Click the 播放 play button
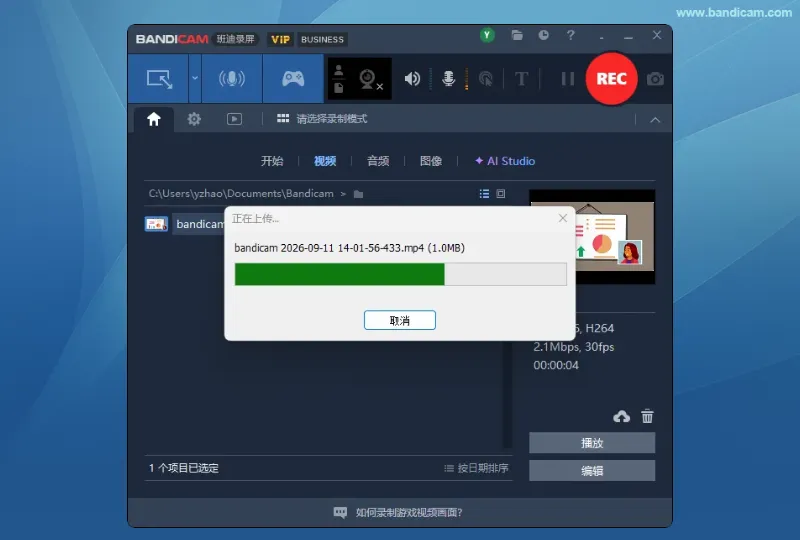The height and width of the screenshot is (540, 800). 592,443
